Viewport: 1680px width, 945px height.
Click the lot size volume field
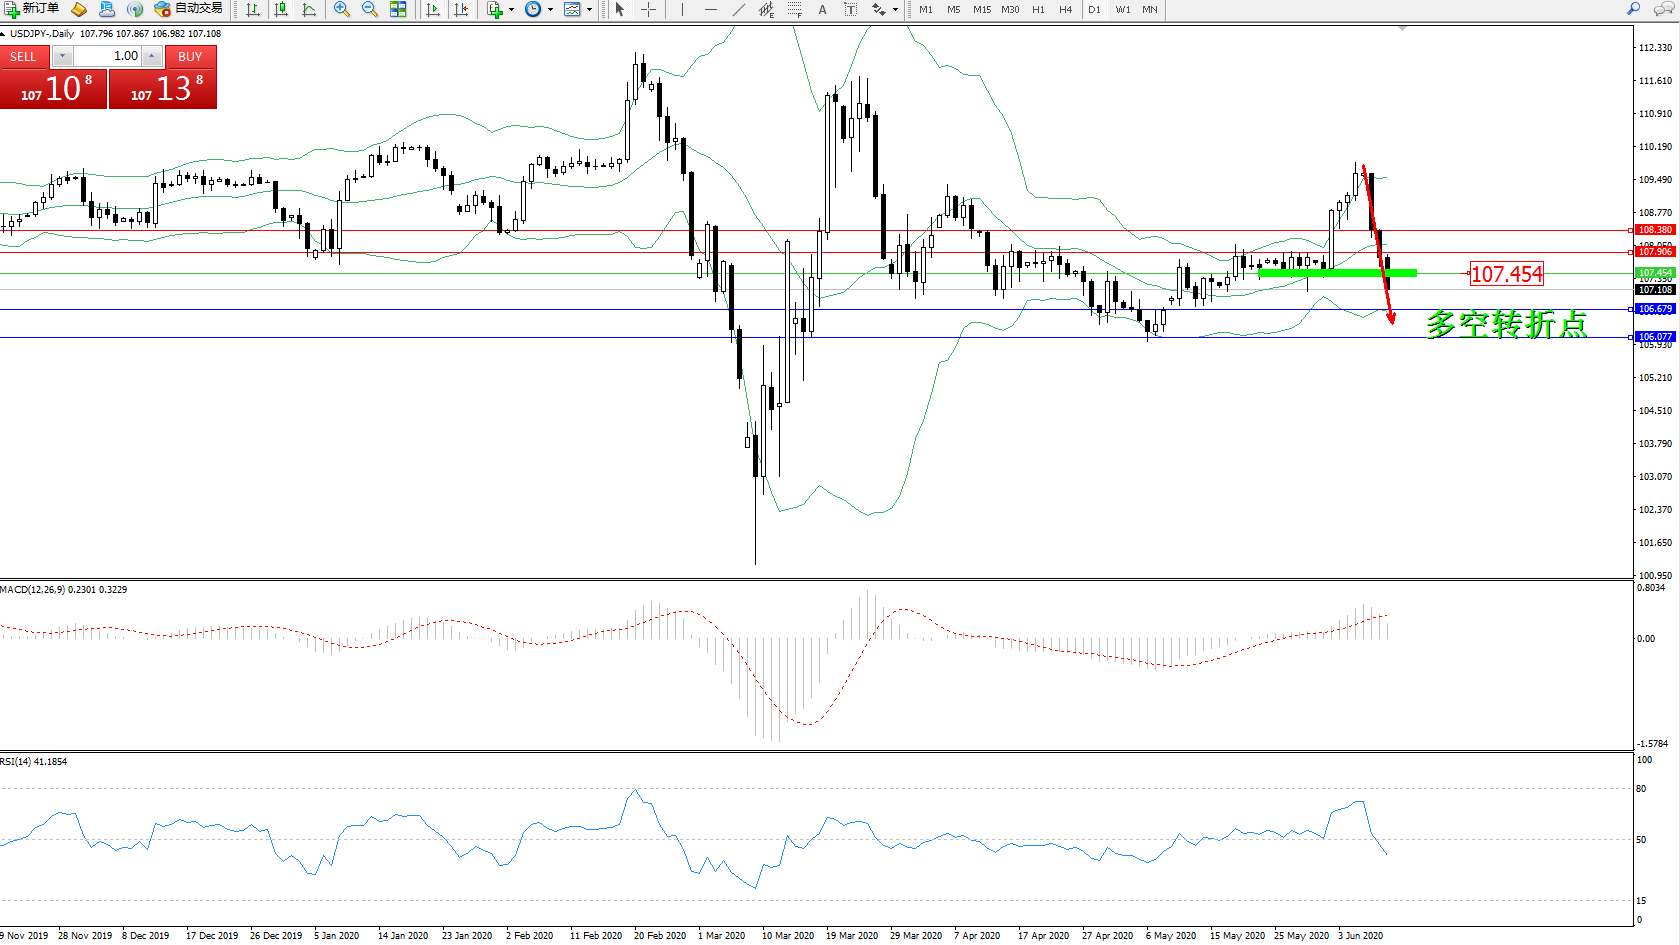[108, 56]
